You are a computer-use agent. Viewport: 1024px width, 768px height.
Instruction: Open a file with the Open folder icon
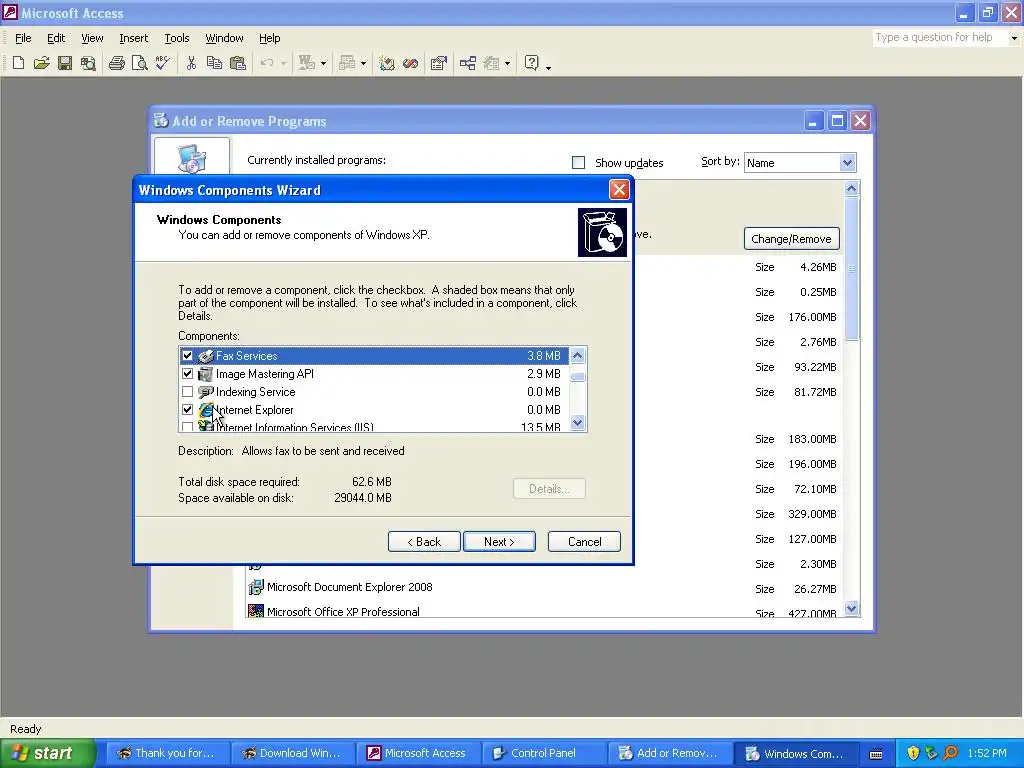pos(42,63)
